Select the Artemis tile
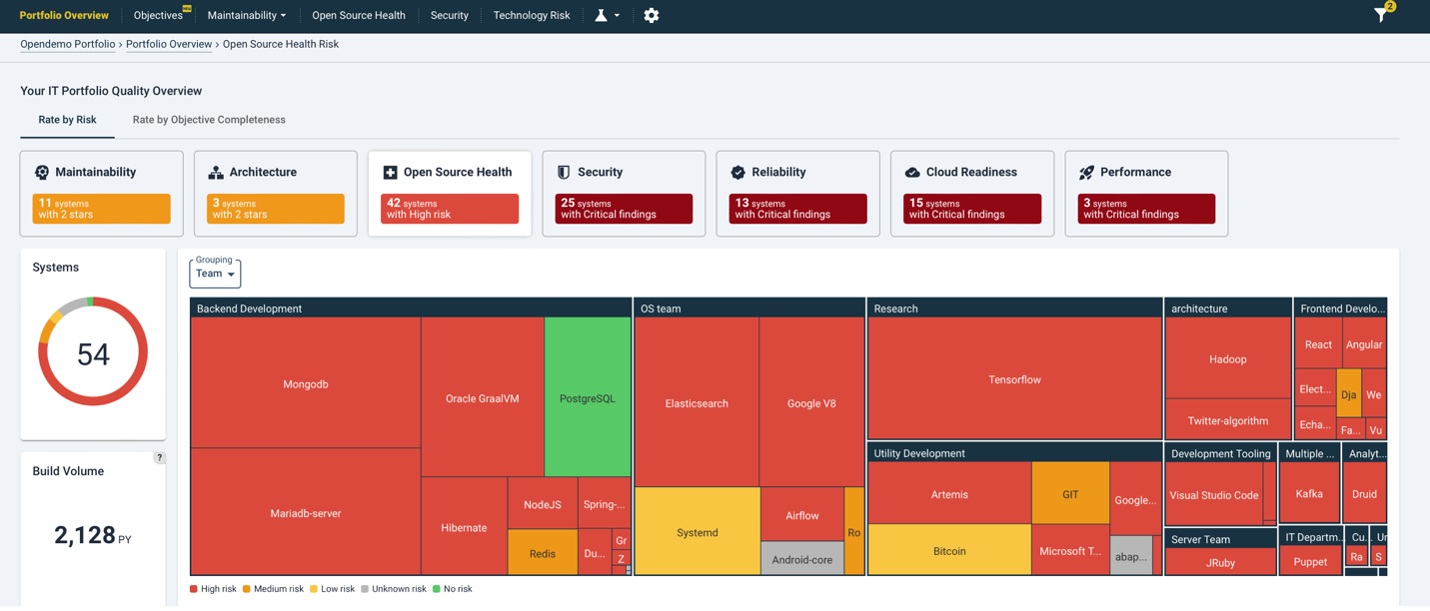1430x611 pixels. point(949,494)
